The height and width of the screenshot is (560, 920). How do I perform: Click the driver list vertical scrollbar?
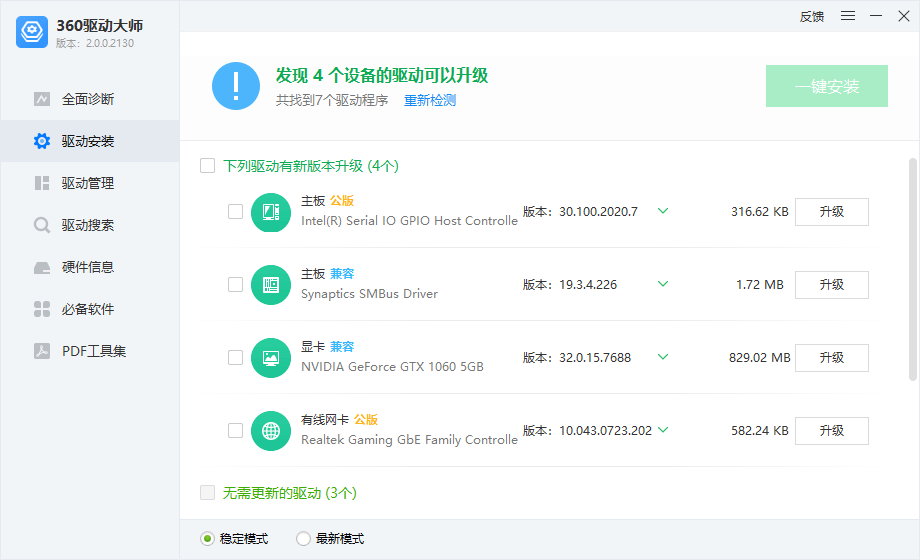(x=912, y=270)
